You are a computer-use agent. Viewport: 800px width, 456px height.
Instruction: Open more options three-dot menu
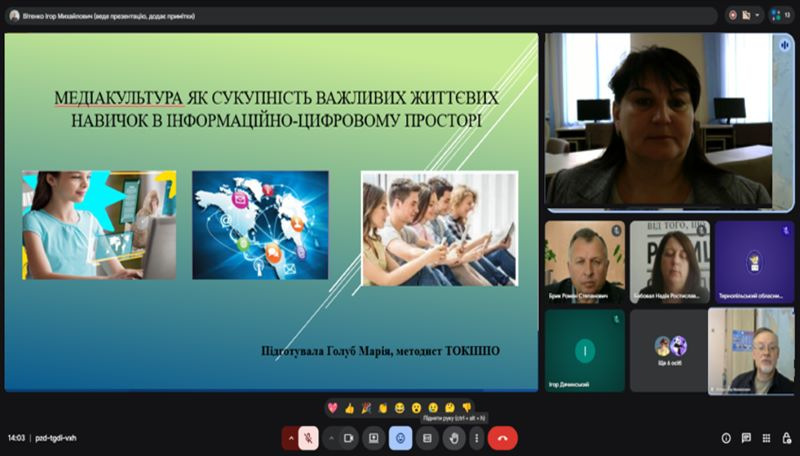[x=477, y=438]
